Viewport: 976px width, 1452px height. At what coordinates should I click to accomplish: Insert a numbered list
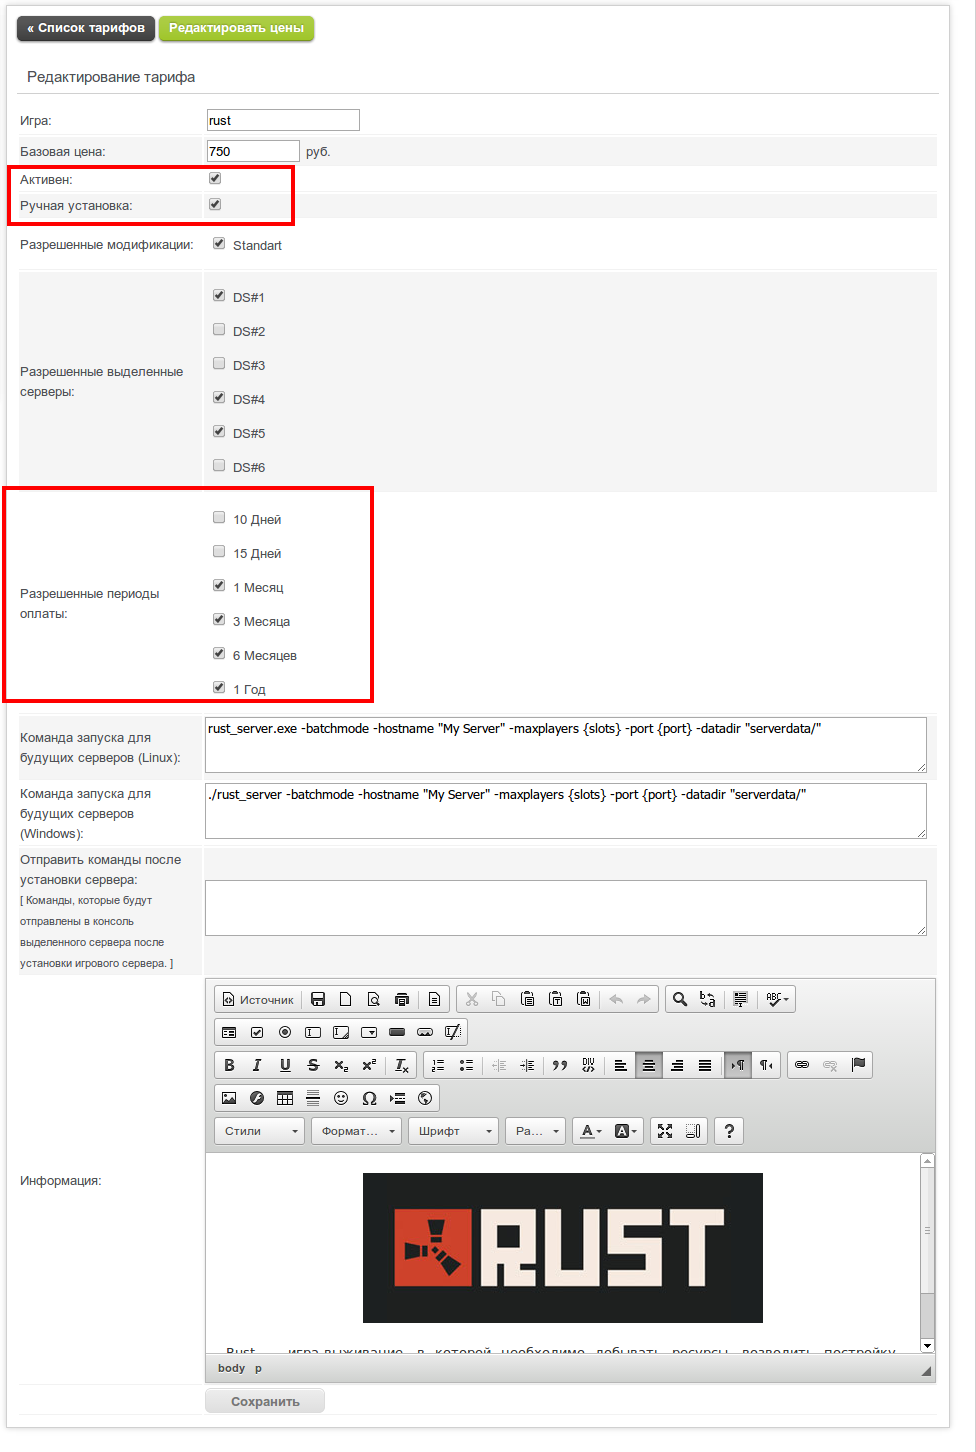[438, 1065]
